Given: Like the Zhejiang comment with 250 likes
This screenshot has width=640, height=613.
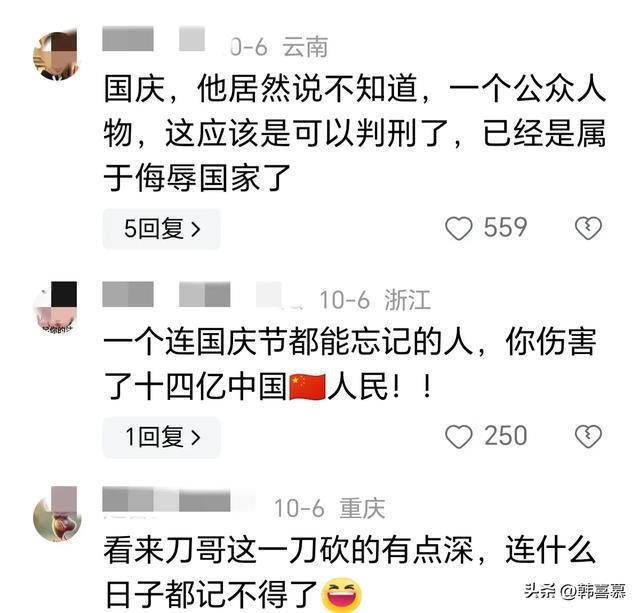Looking at the screenshot, I should click(459, 436).
